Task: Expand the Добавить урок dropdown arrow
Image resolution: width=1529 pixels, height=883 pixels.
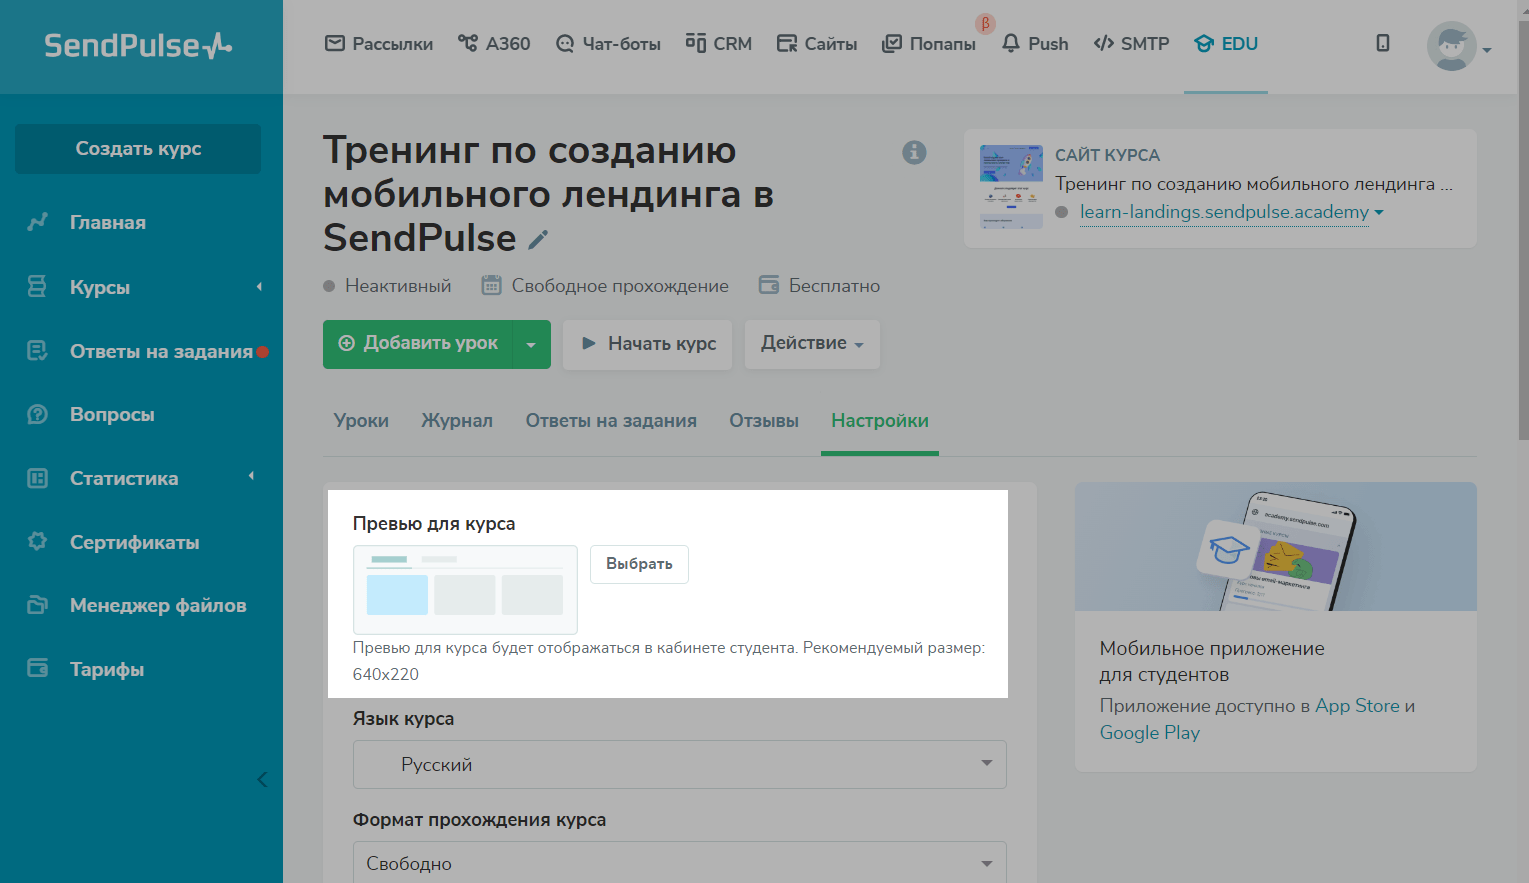Action: [x=531, y=344]
